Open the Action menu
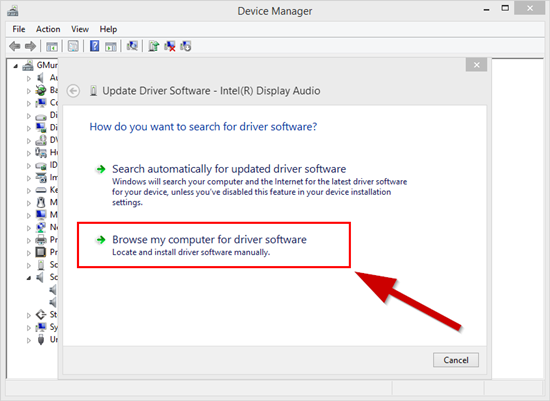The image size is (550, 401). 48,29
